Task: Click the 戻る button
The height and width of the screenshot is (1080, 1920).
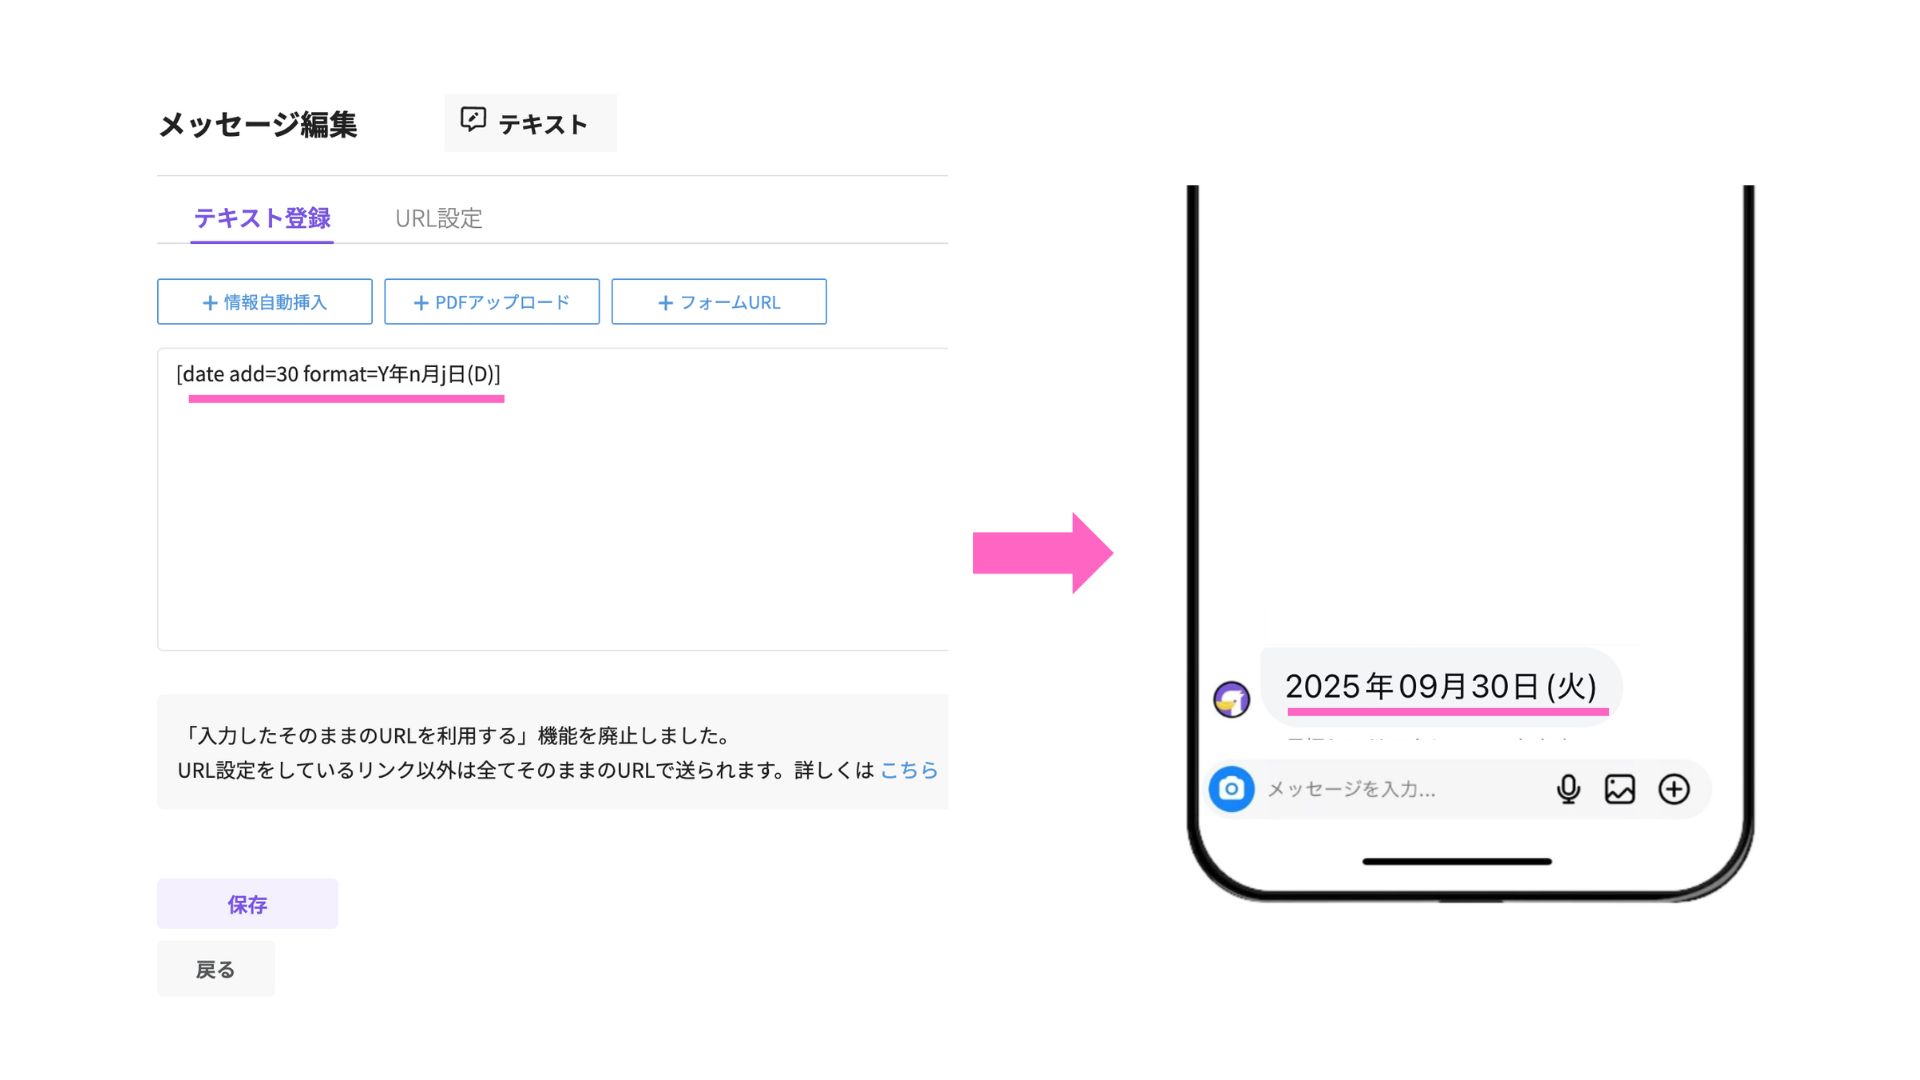Action: click(x=215, y=969)
